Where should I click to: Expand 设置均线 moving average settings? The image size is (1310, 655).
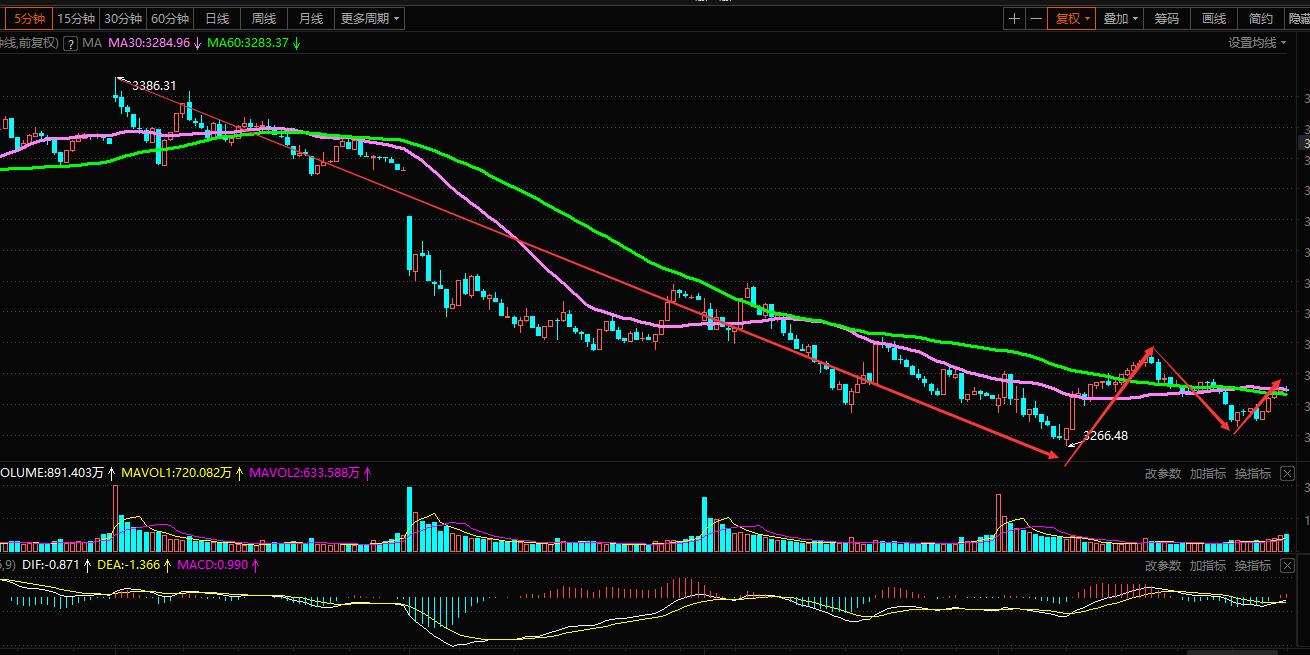[x=1257, y=43]
